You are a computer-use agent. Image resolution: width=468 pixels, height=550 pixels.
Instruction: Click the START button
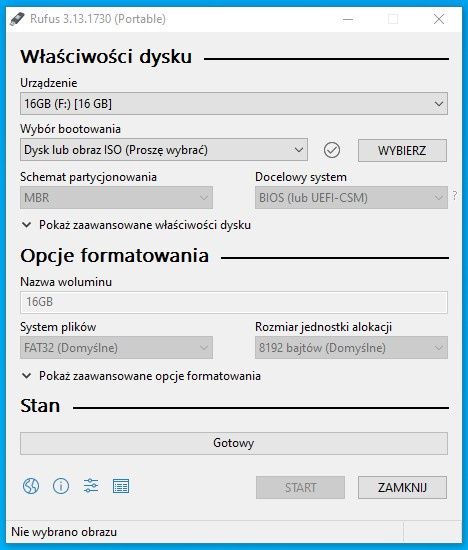(300, 487)
